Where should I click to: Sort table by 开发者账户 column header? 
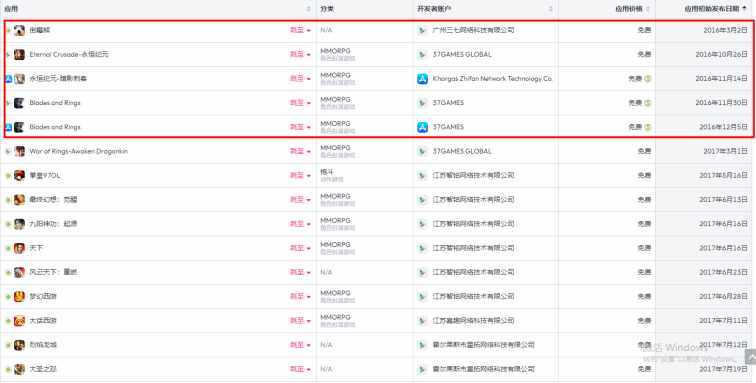(x=486, y=9)
